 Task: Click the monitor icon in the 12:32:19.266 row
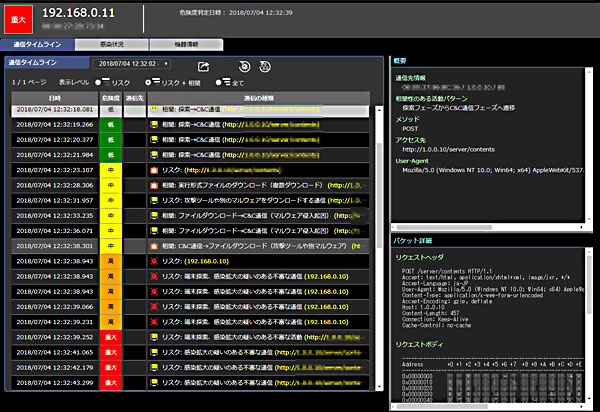click(x=154, y=124)
